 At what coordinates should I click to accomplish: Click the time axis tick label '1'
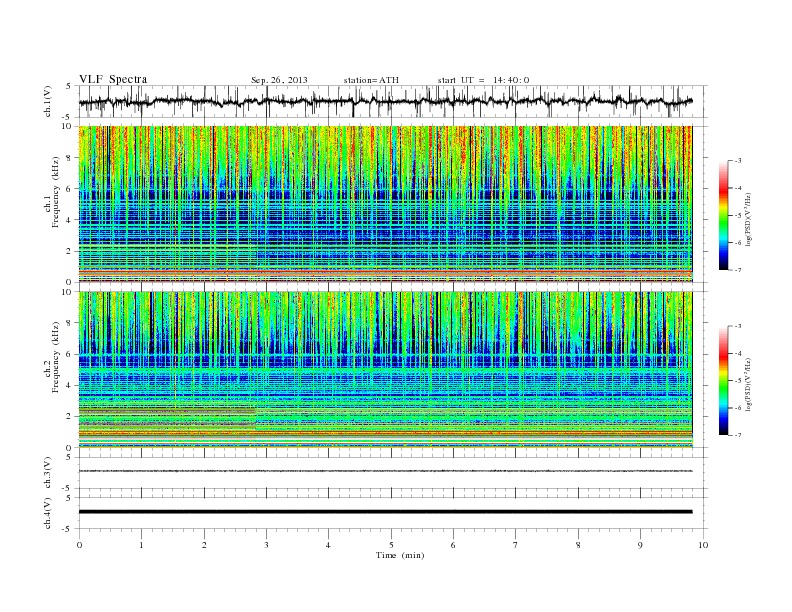click(x=141, y=545)
